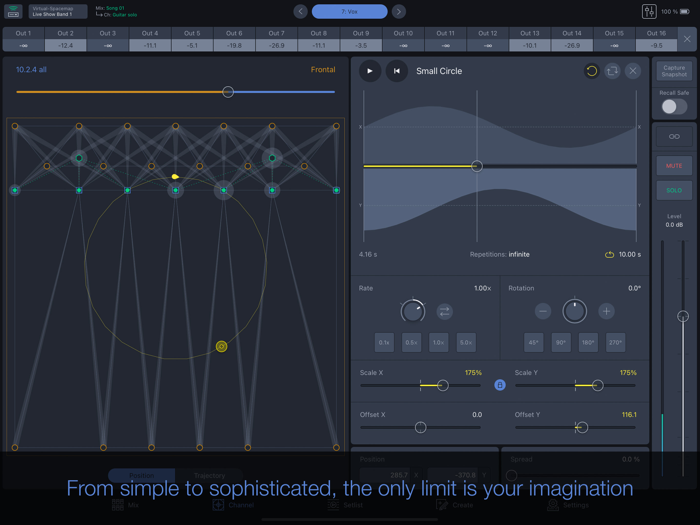Toggle the scale lock icon

(500, 385)
